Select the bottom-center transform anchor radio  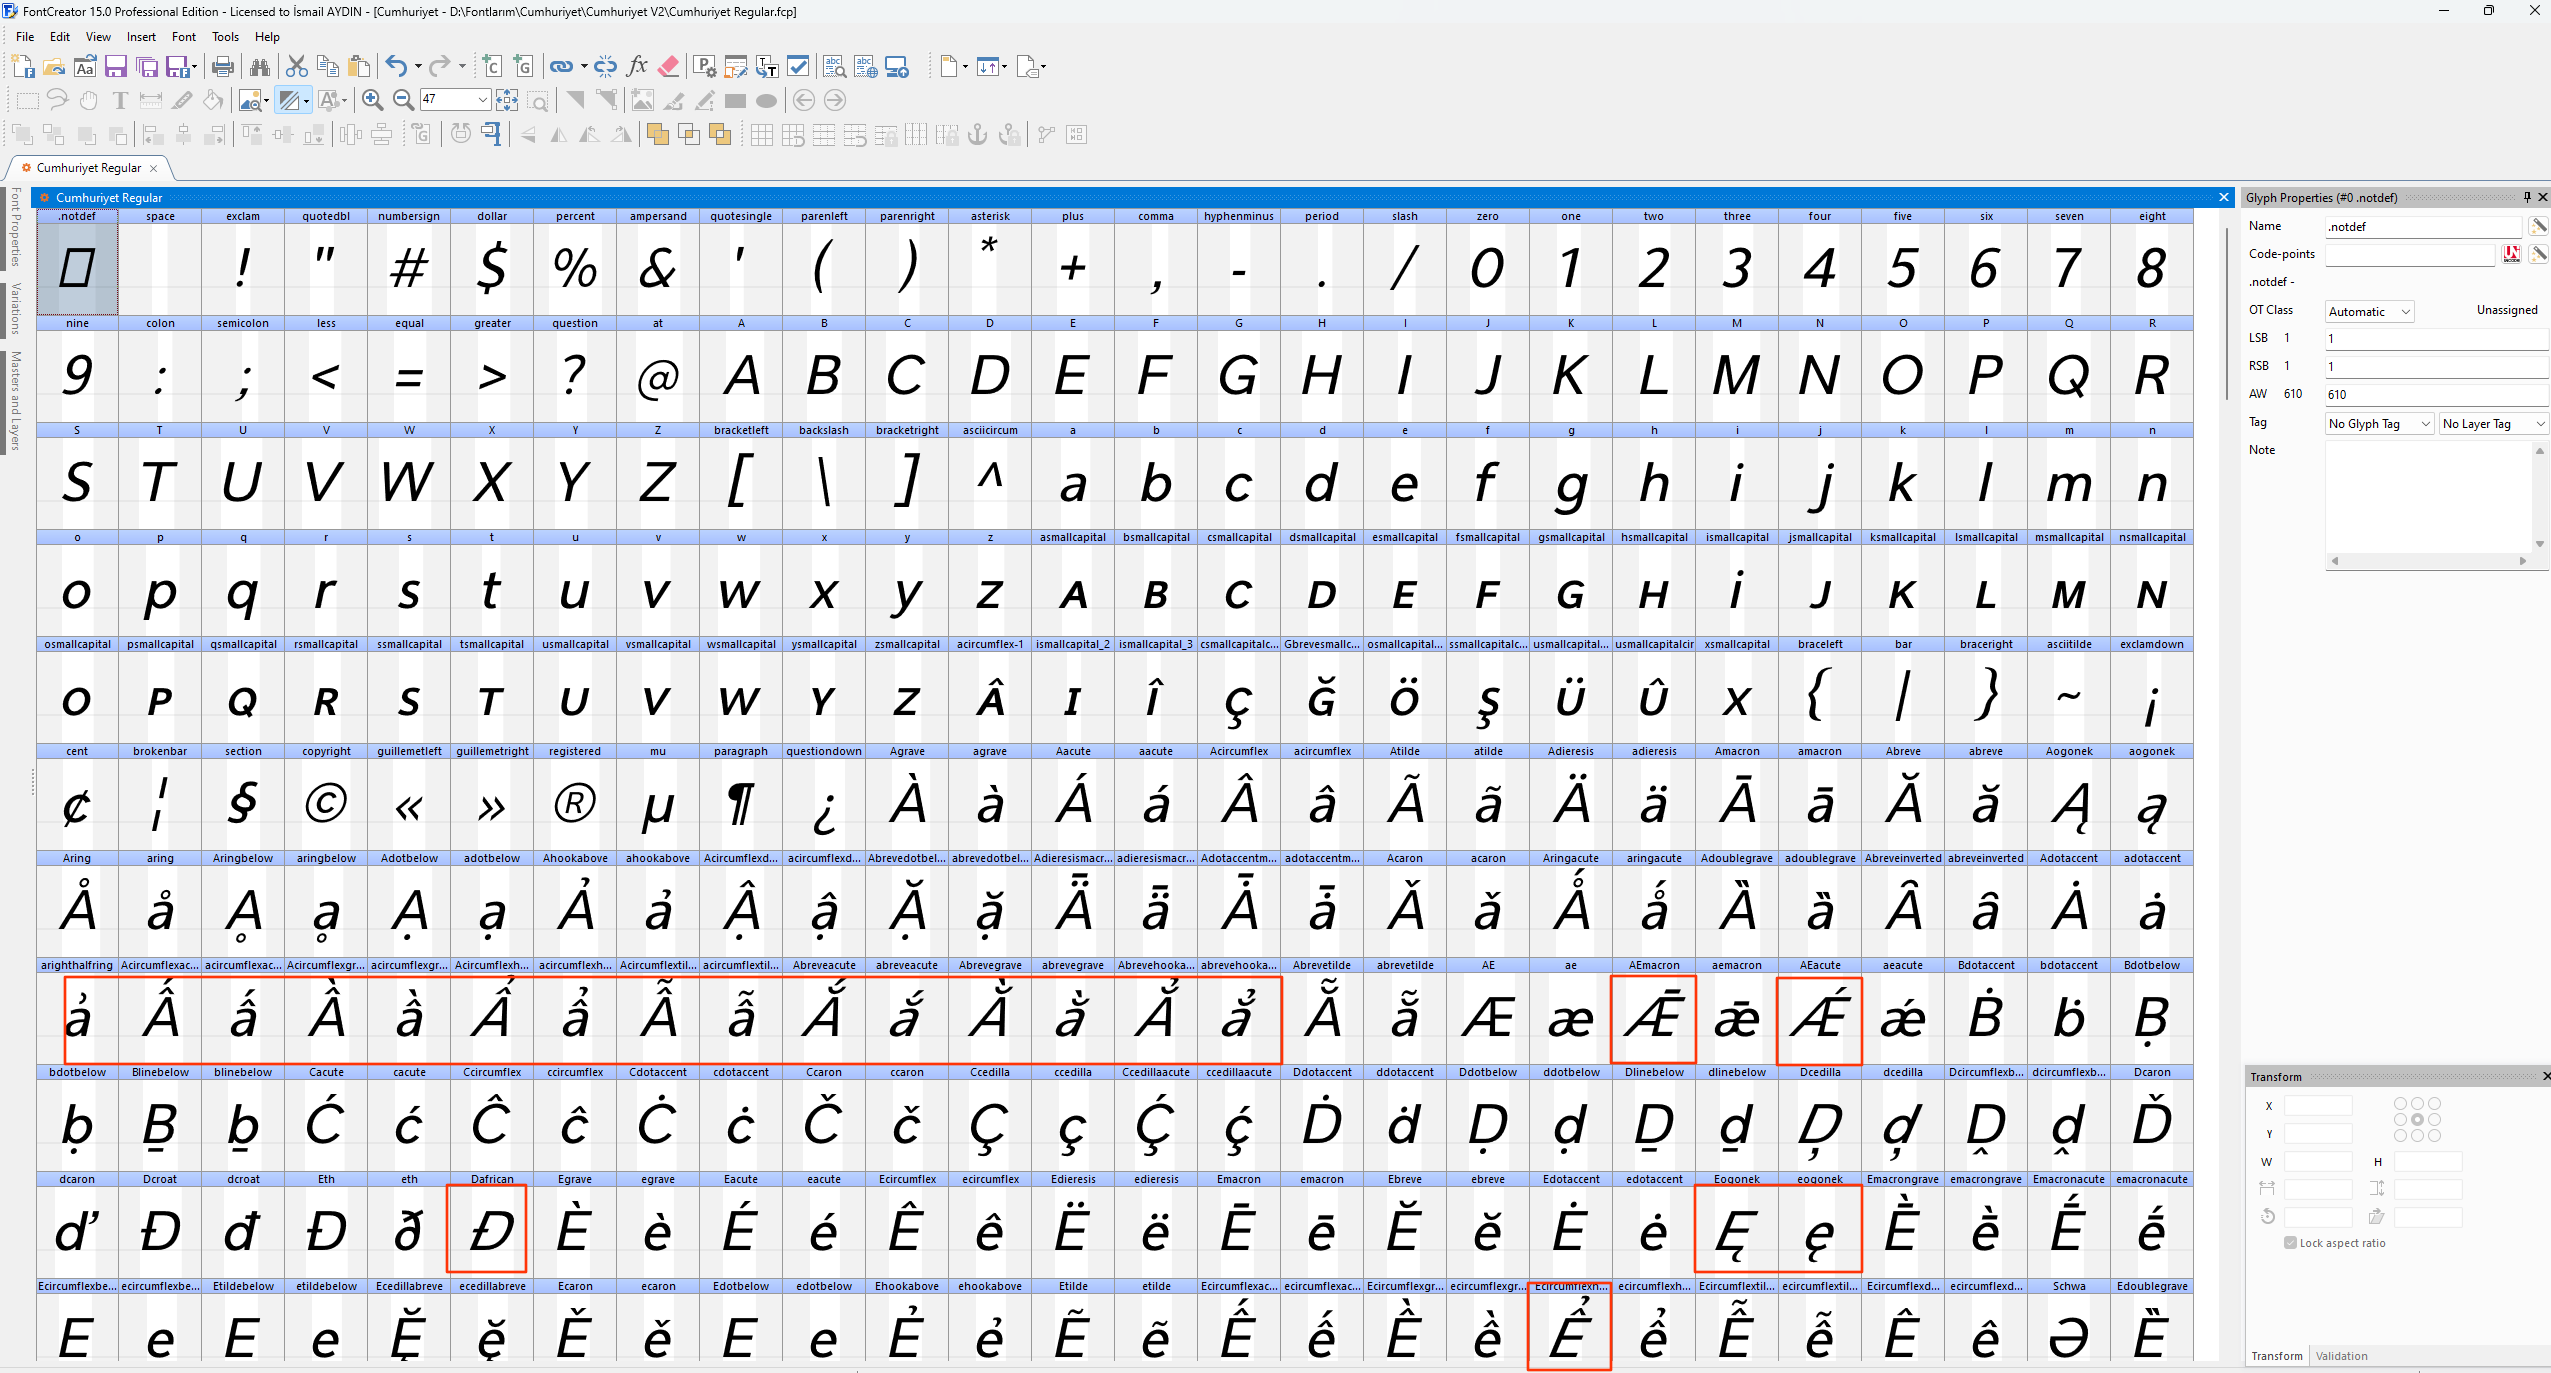tap(2417, 1136)
